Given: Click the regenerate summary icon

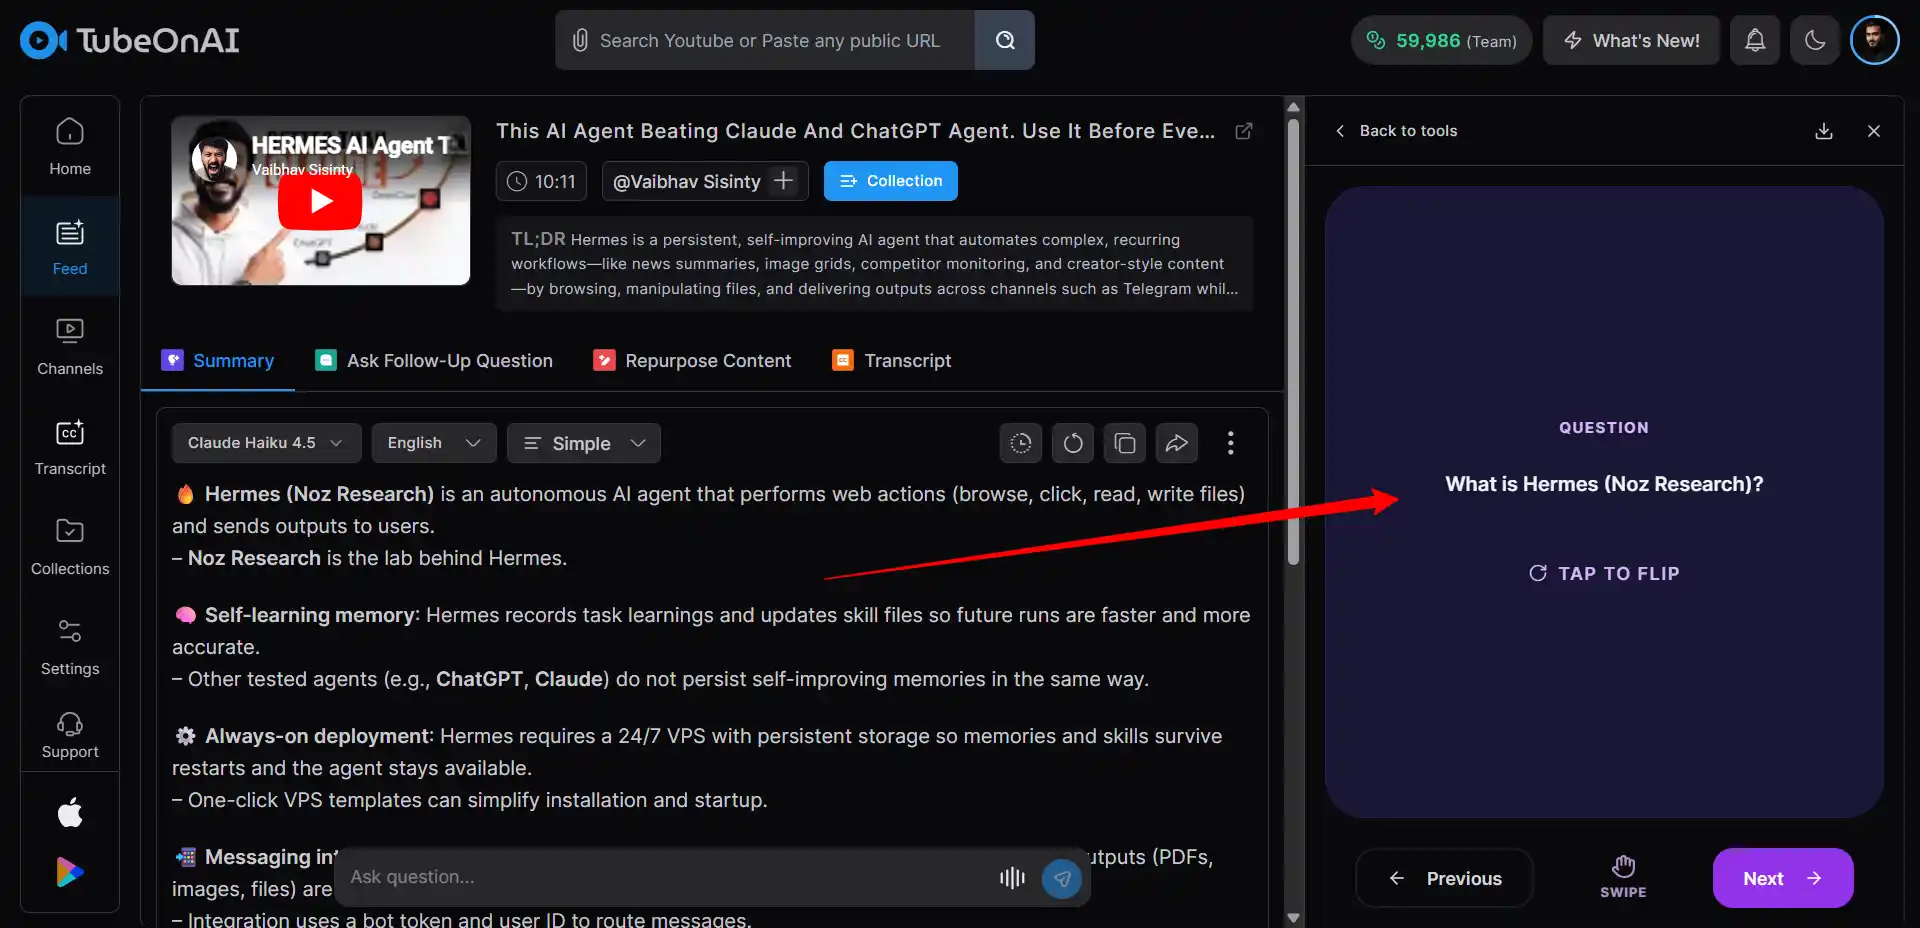Looking at the screenshot, I should point(1073,443).
